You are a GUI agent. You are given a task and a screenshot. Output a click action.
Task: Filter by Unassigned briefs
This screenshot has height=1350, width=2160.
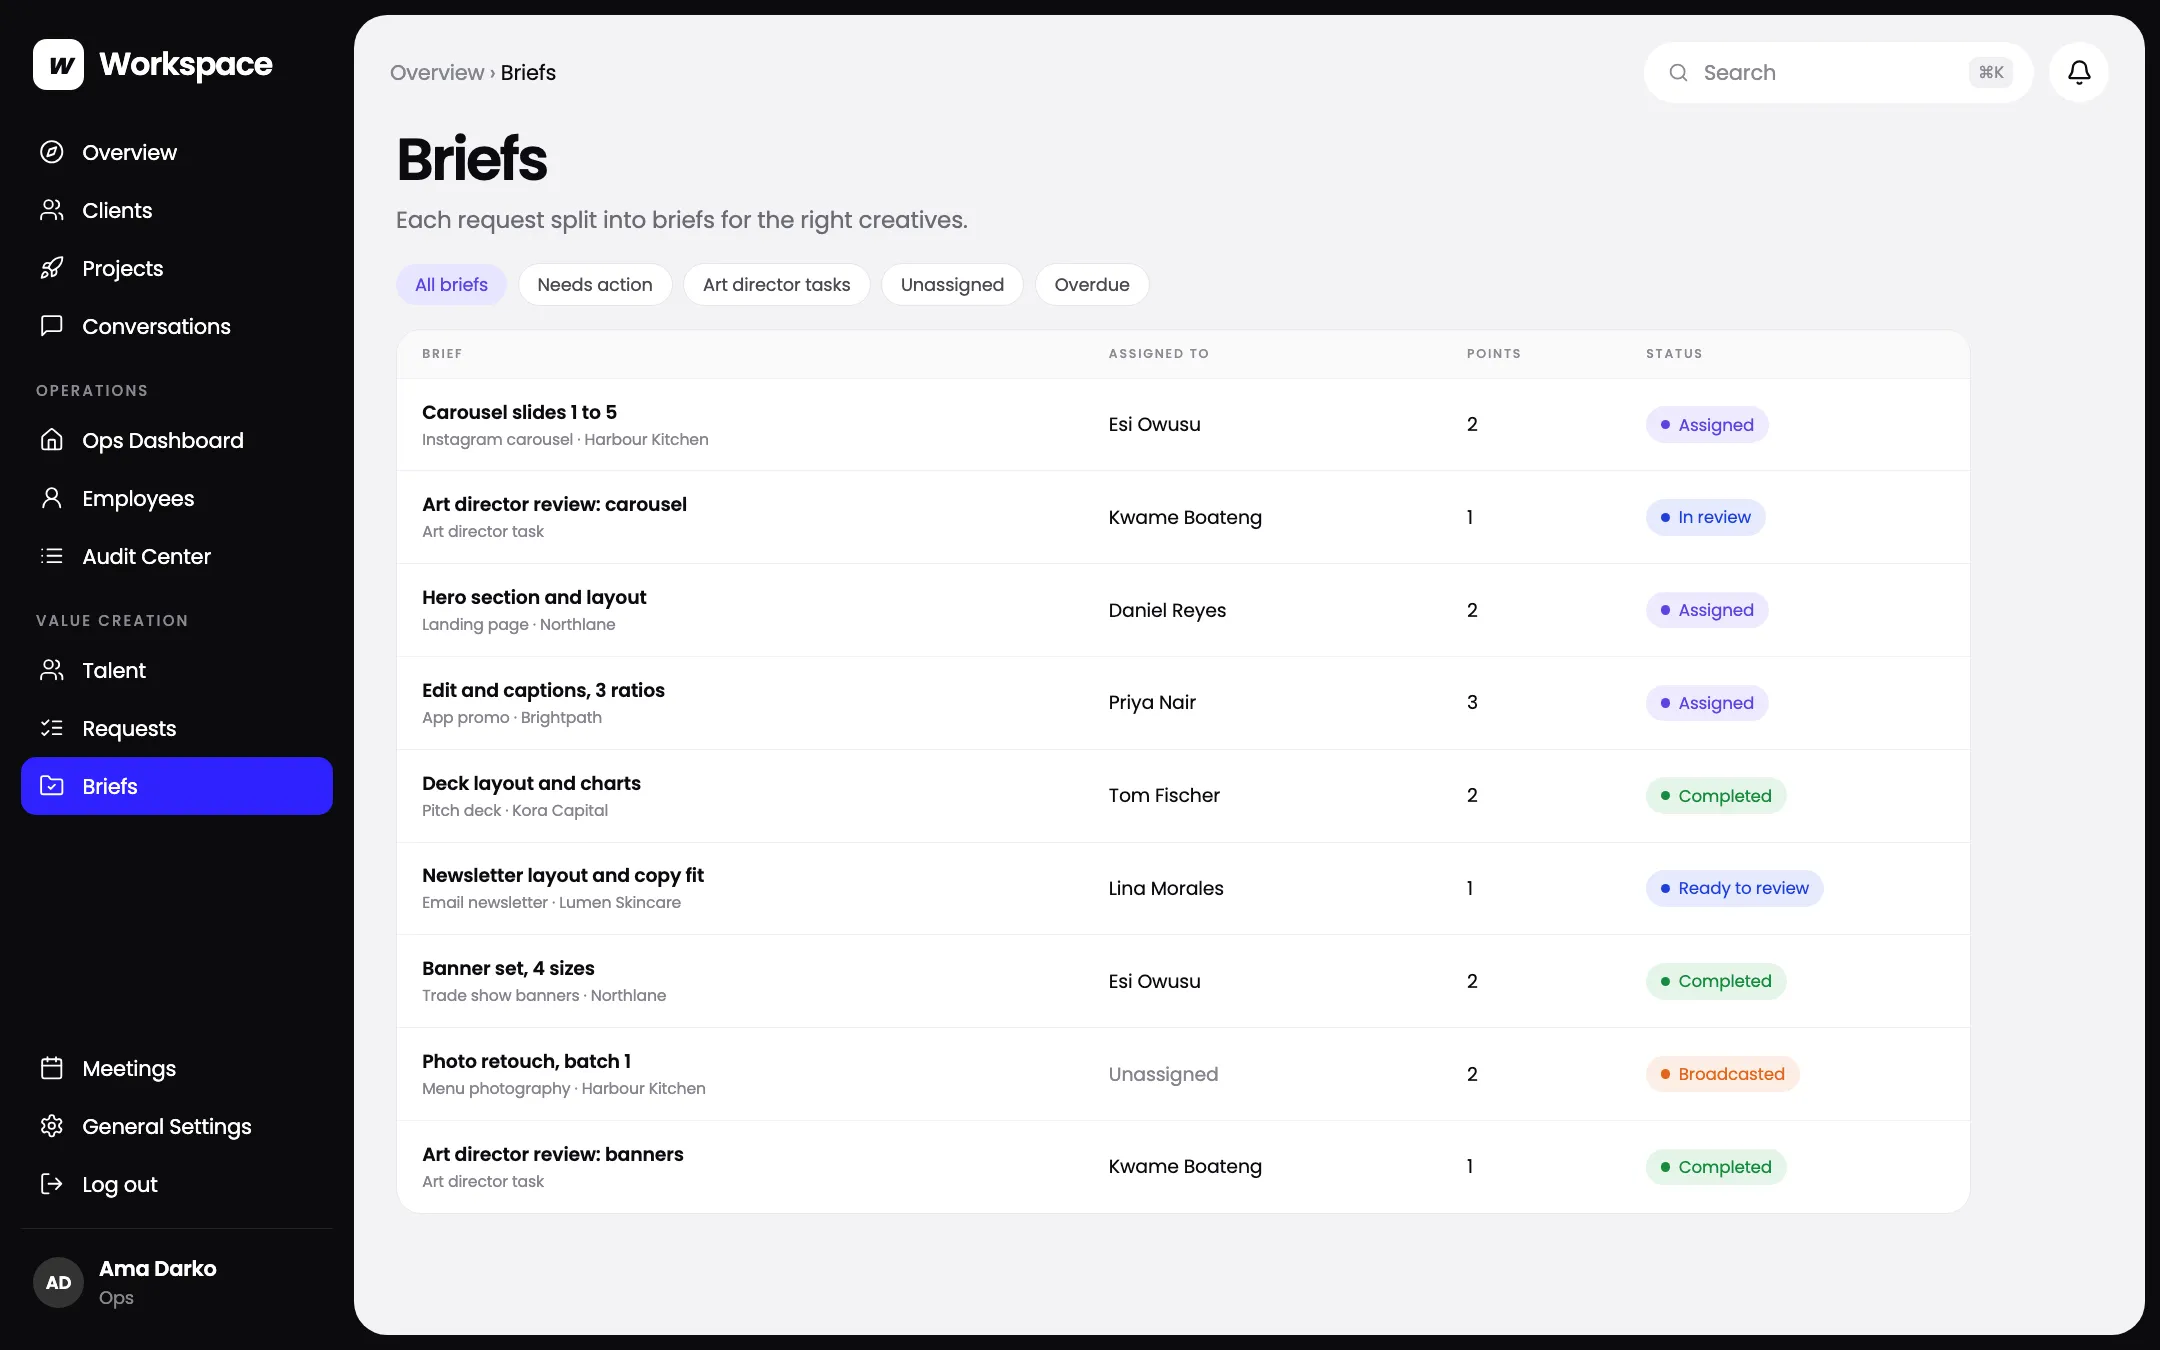pos(952,285)
